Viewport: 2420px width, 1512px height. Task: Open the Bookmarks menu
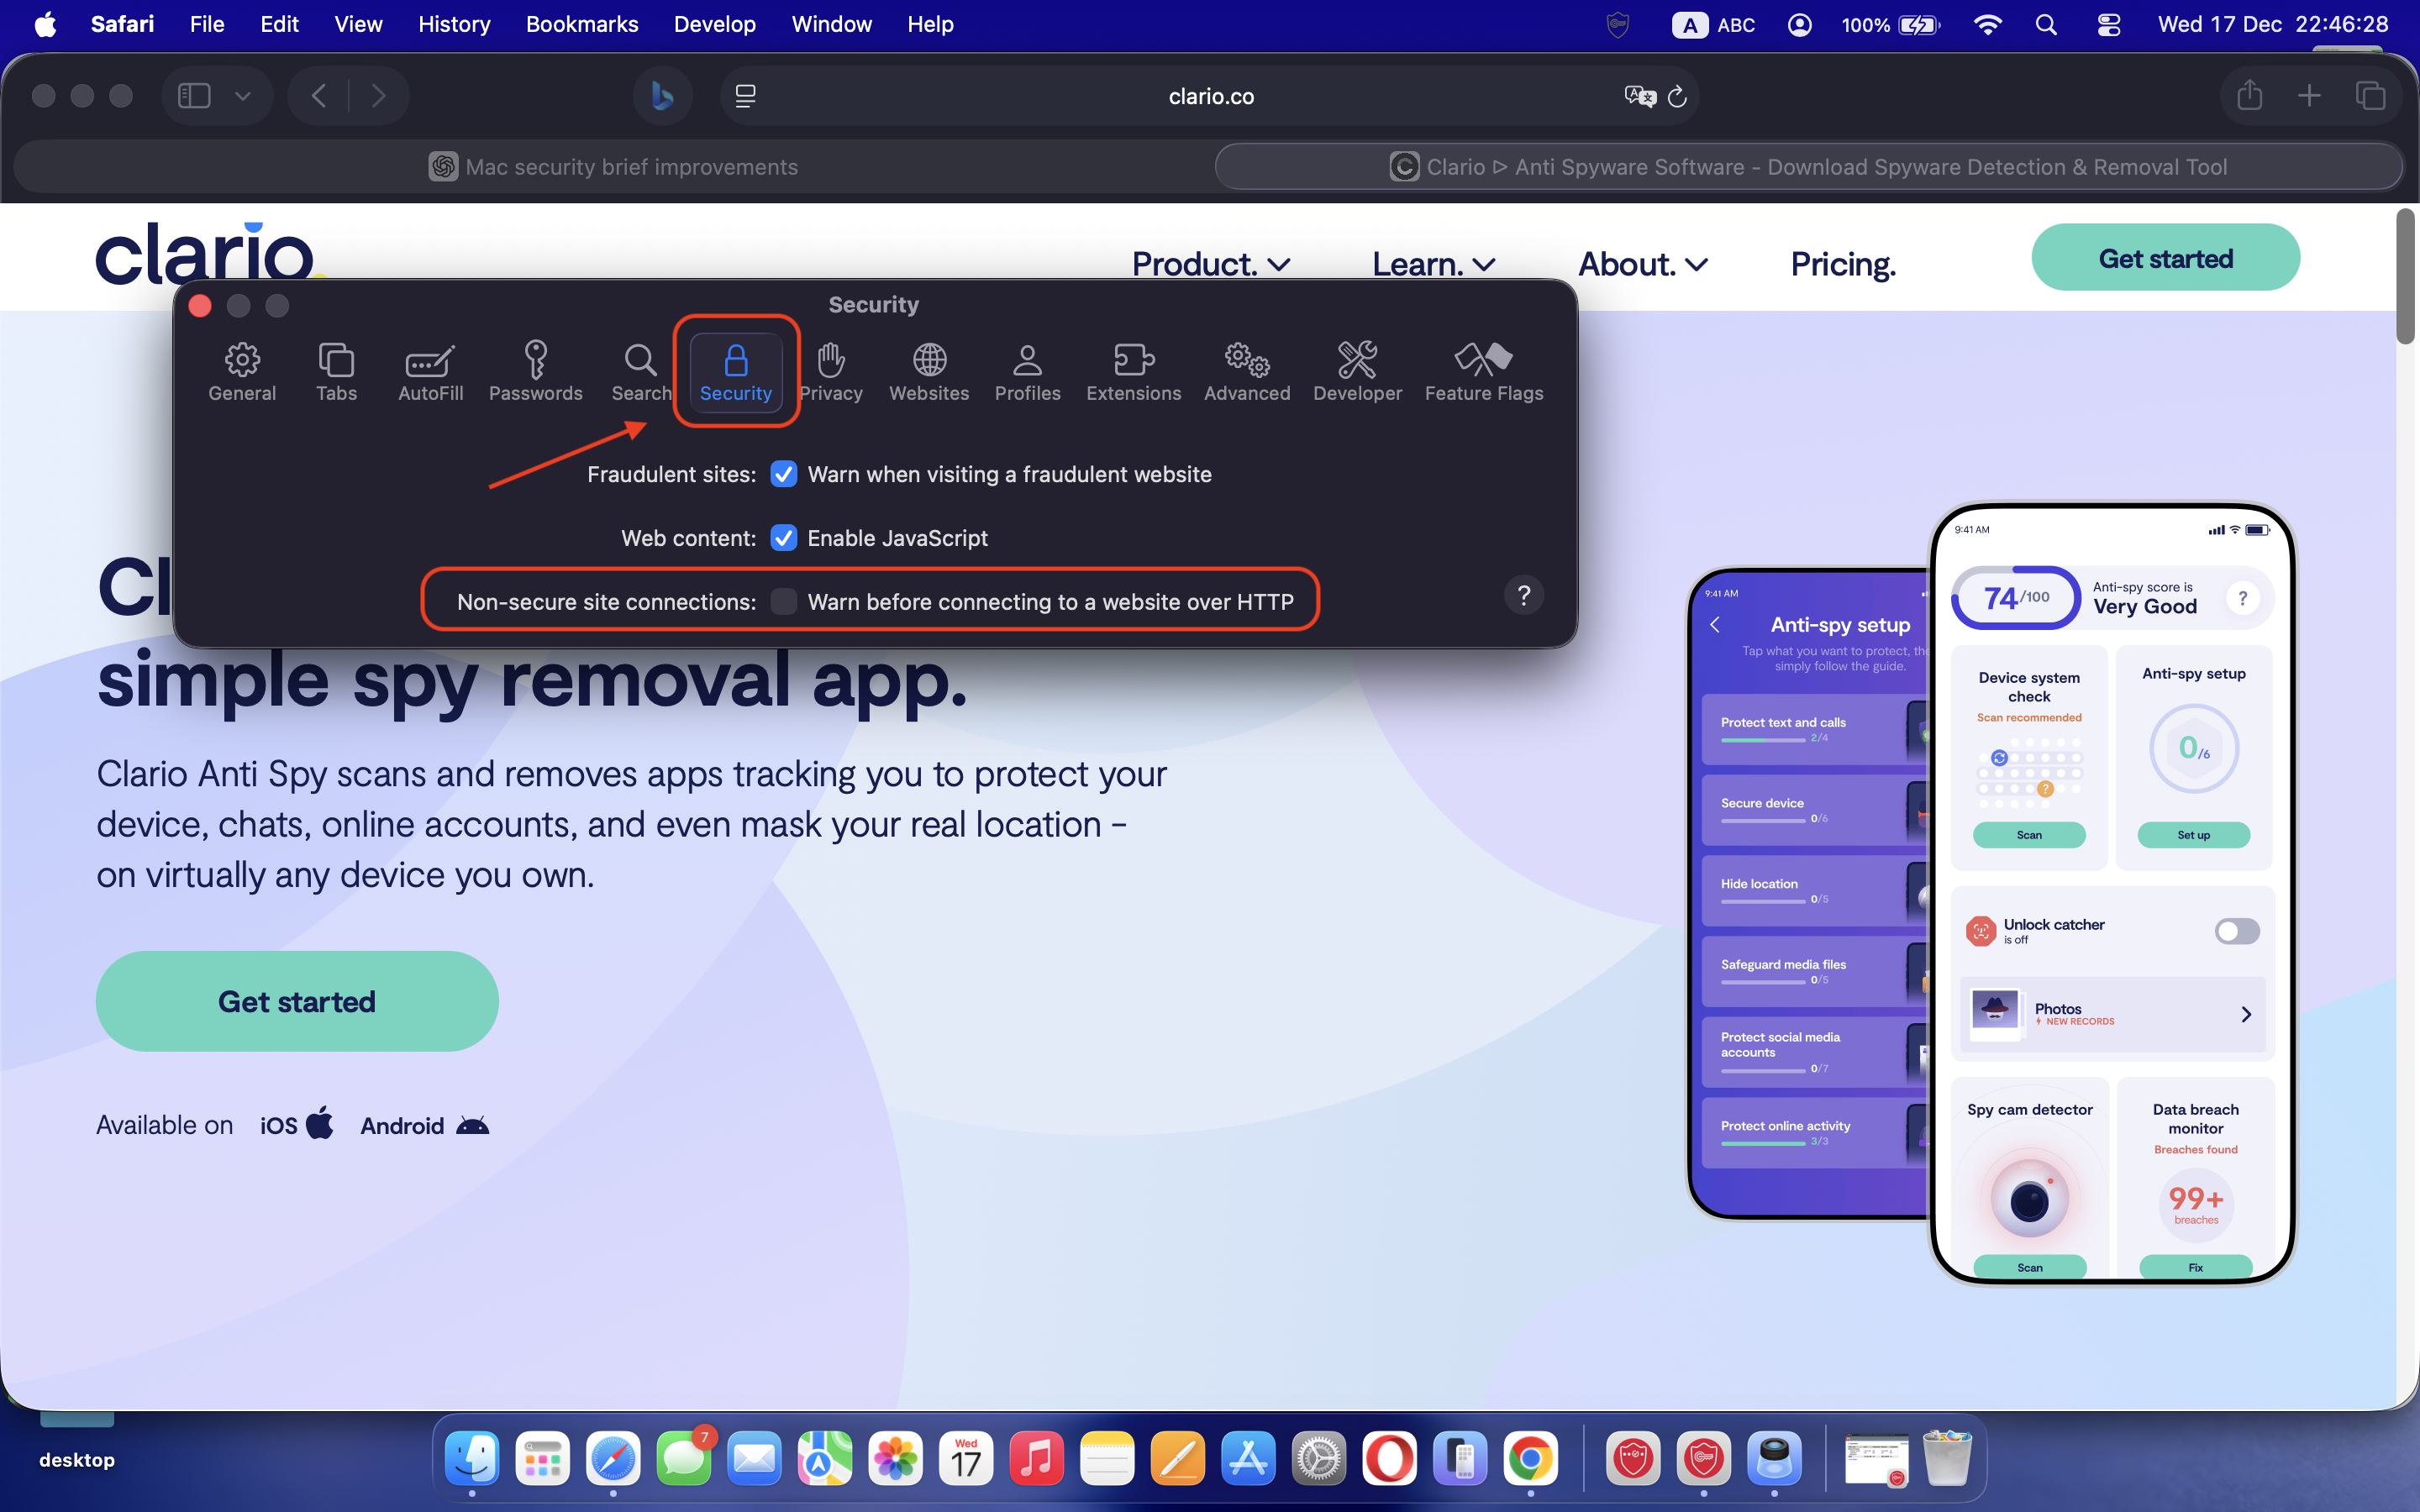(582, 24)
